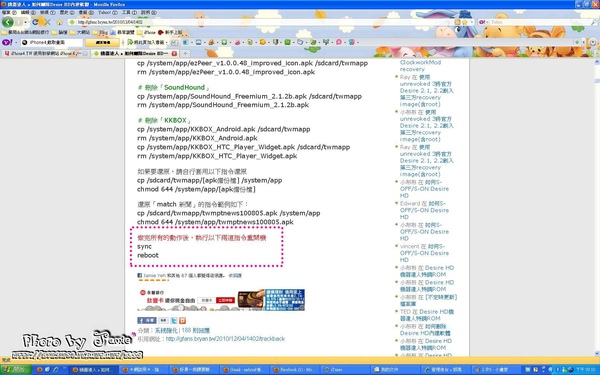Click the vertical scrollbar down arrow

(x=597, y=353)
